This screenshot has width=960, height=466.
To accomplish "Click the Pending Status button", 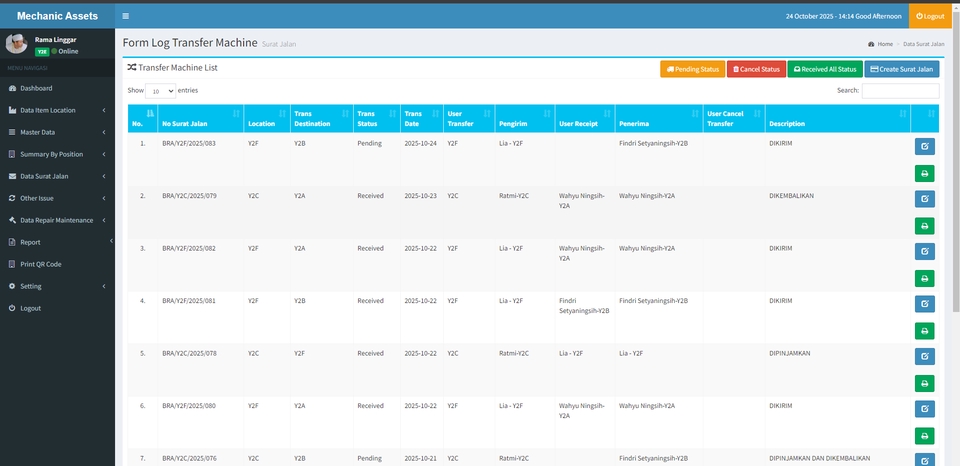I will 692,69.
